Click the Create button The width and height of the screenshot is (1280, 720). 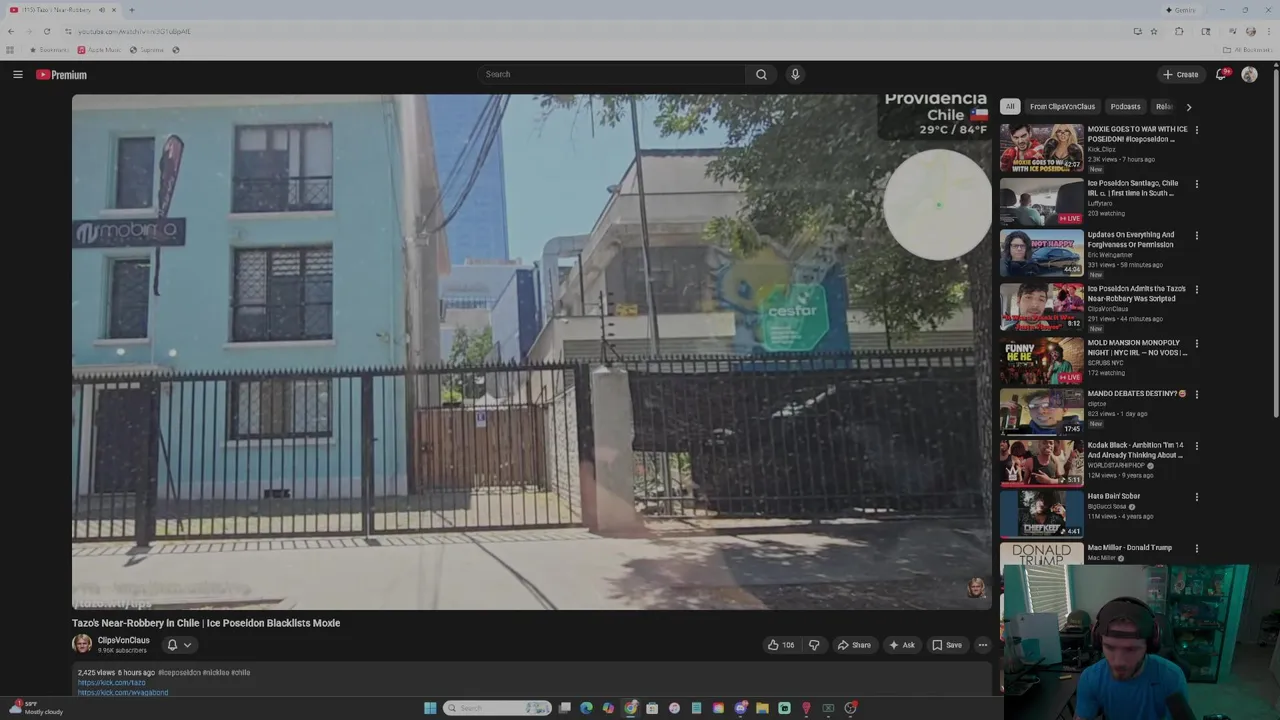(x=1180, y=74)
